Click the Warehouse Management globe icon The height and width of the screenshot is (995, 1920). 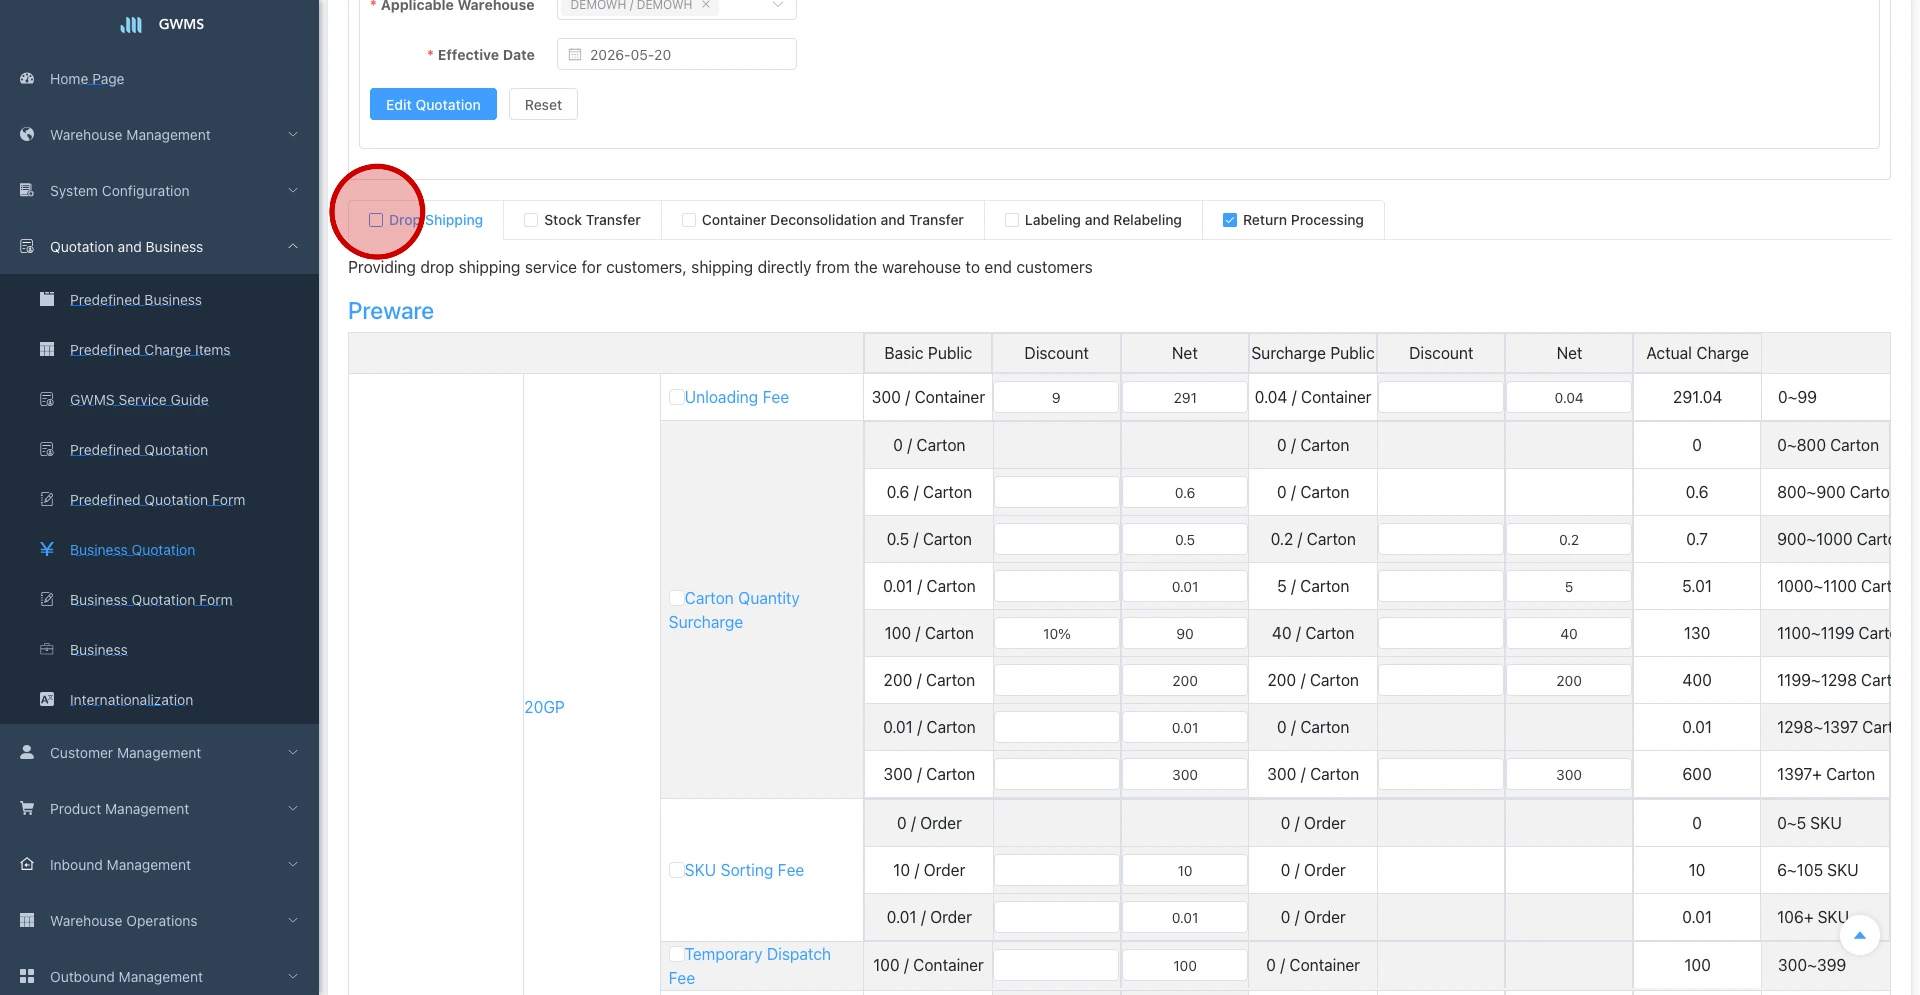(27, 134)
